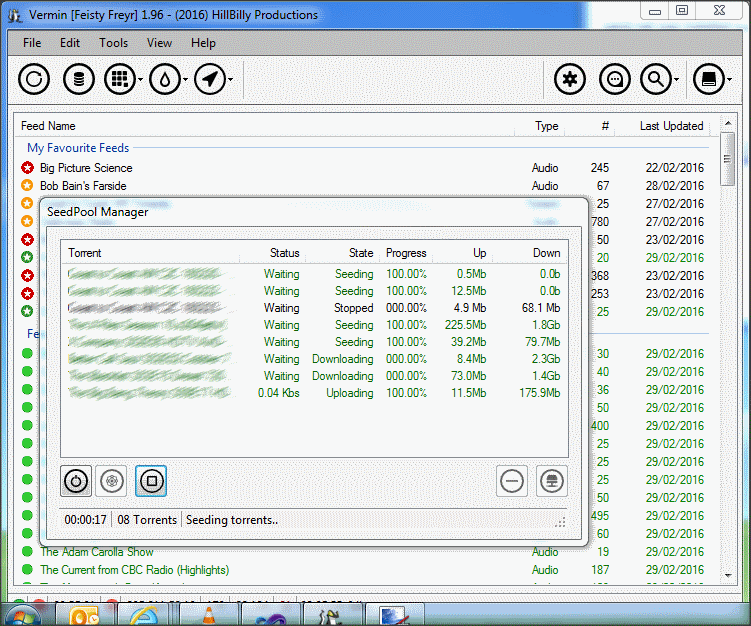Image resolution: width=751 pixels, height=626 pixels.
Task: Click the Type column header
Action: coord(540,126)
